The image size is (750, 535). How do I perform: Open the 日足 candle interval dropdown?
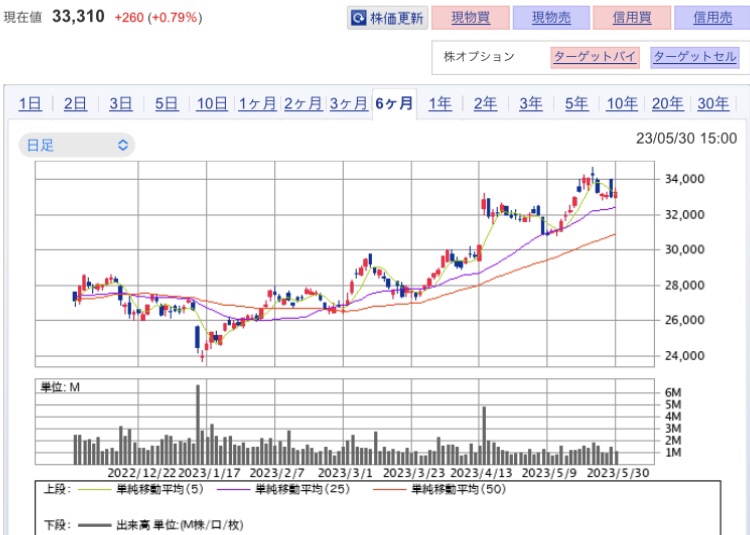coord(77,145)
